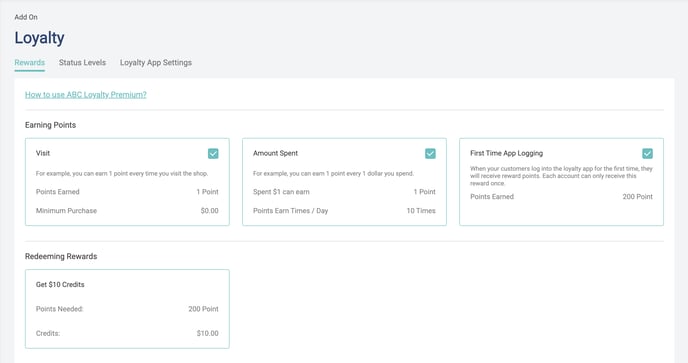Image resolution: width=688 pixels, height=363 pixels.
Task: Click the 'Points Needed:' label
Action: (60, 309)
